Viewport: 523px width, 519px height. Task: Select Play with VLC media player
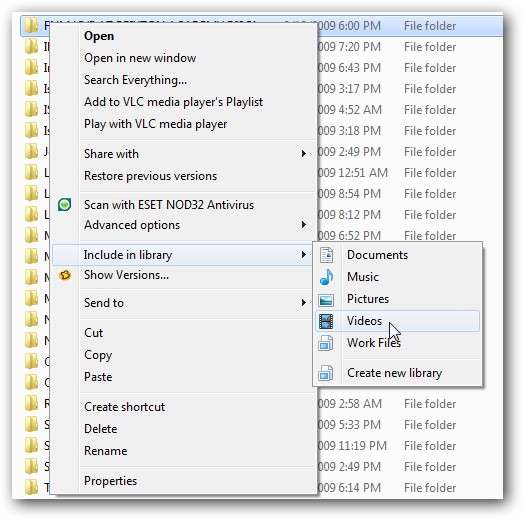point(155,124)
